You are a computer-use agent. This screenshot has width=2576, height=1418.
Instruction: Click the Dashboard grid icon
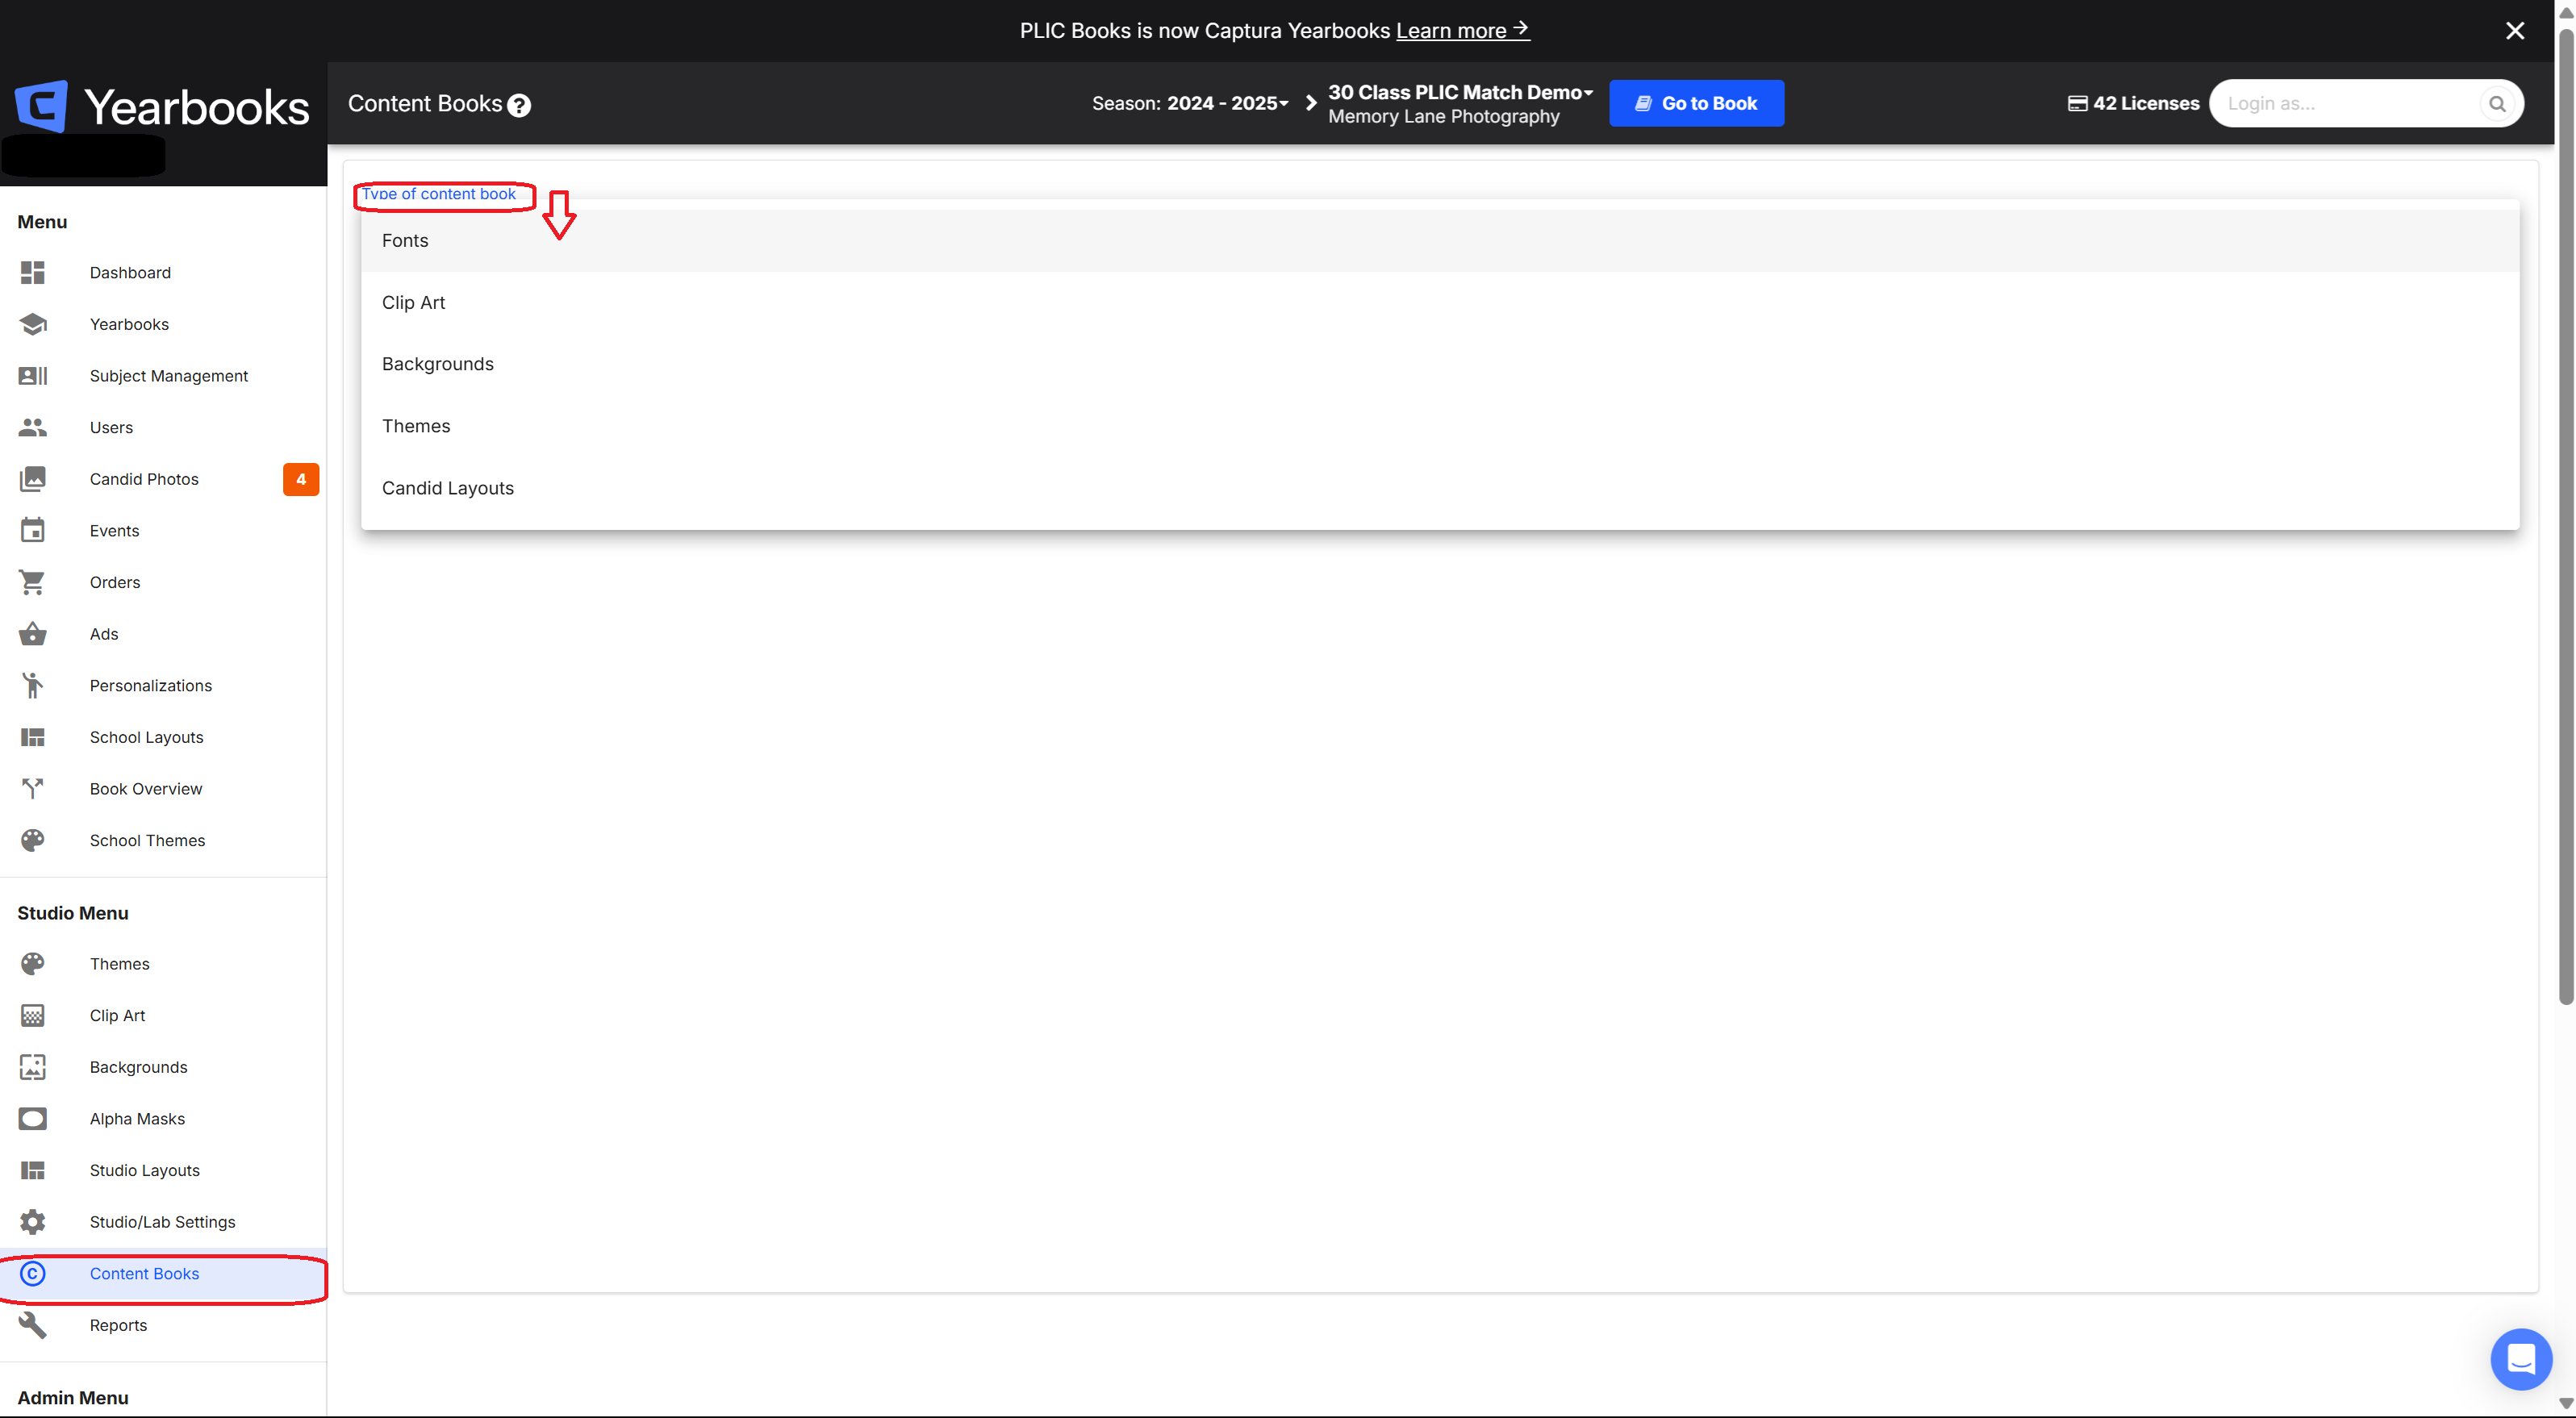point(33,272)
